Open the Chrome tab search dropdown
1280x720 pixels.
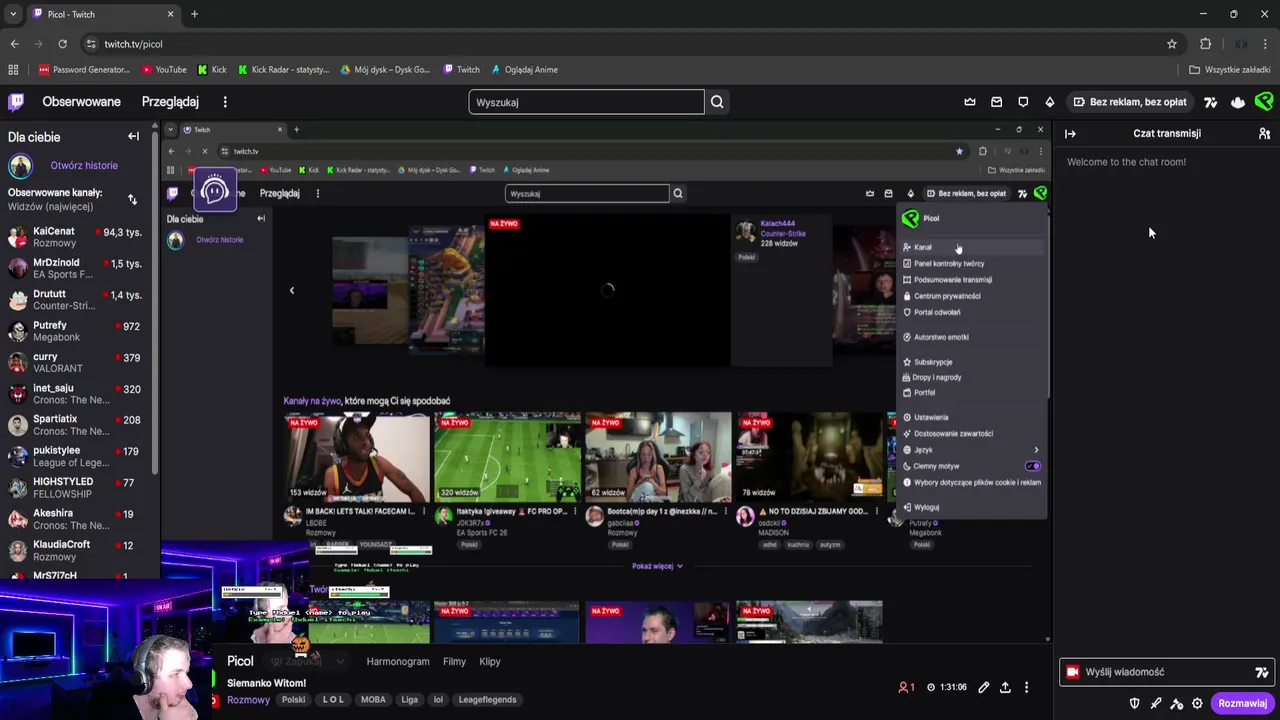[x=13, y=14]
